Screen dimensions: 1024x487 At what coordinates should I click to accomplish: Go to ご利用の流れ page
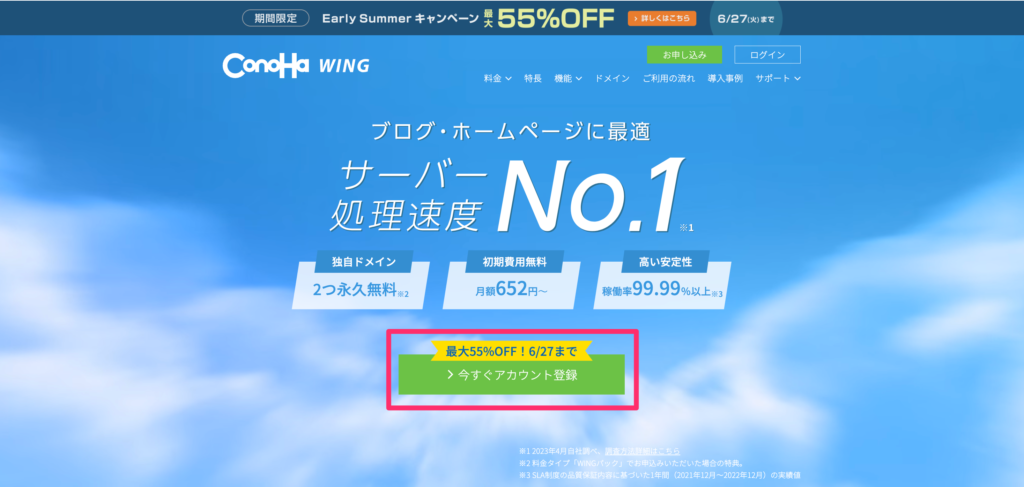pos(669,78)
